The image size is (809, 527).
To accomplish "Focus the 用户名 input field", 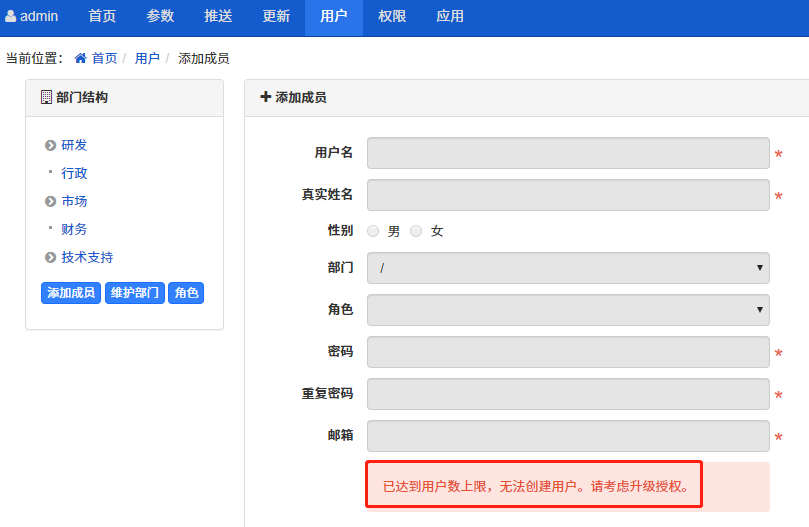I will point(568,153).
